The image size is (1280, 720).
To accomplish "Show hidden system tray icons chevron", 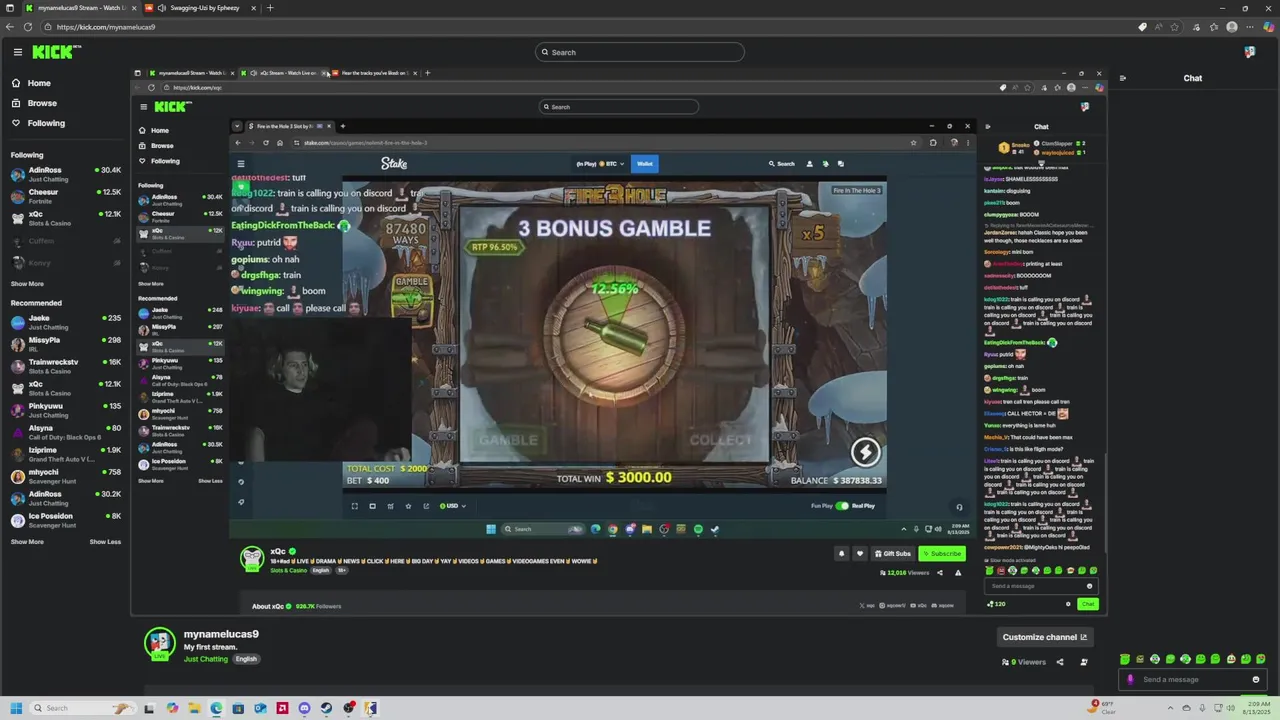I will point(1171,708).
